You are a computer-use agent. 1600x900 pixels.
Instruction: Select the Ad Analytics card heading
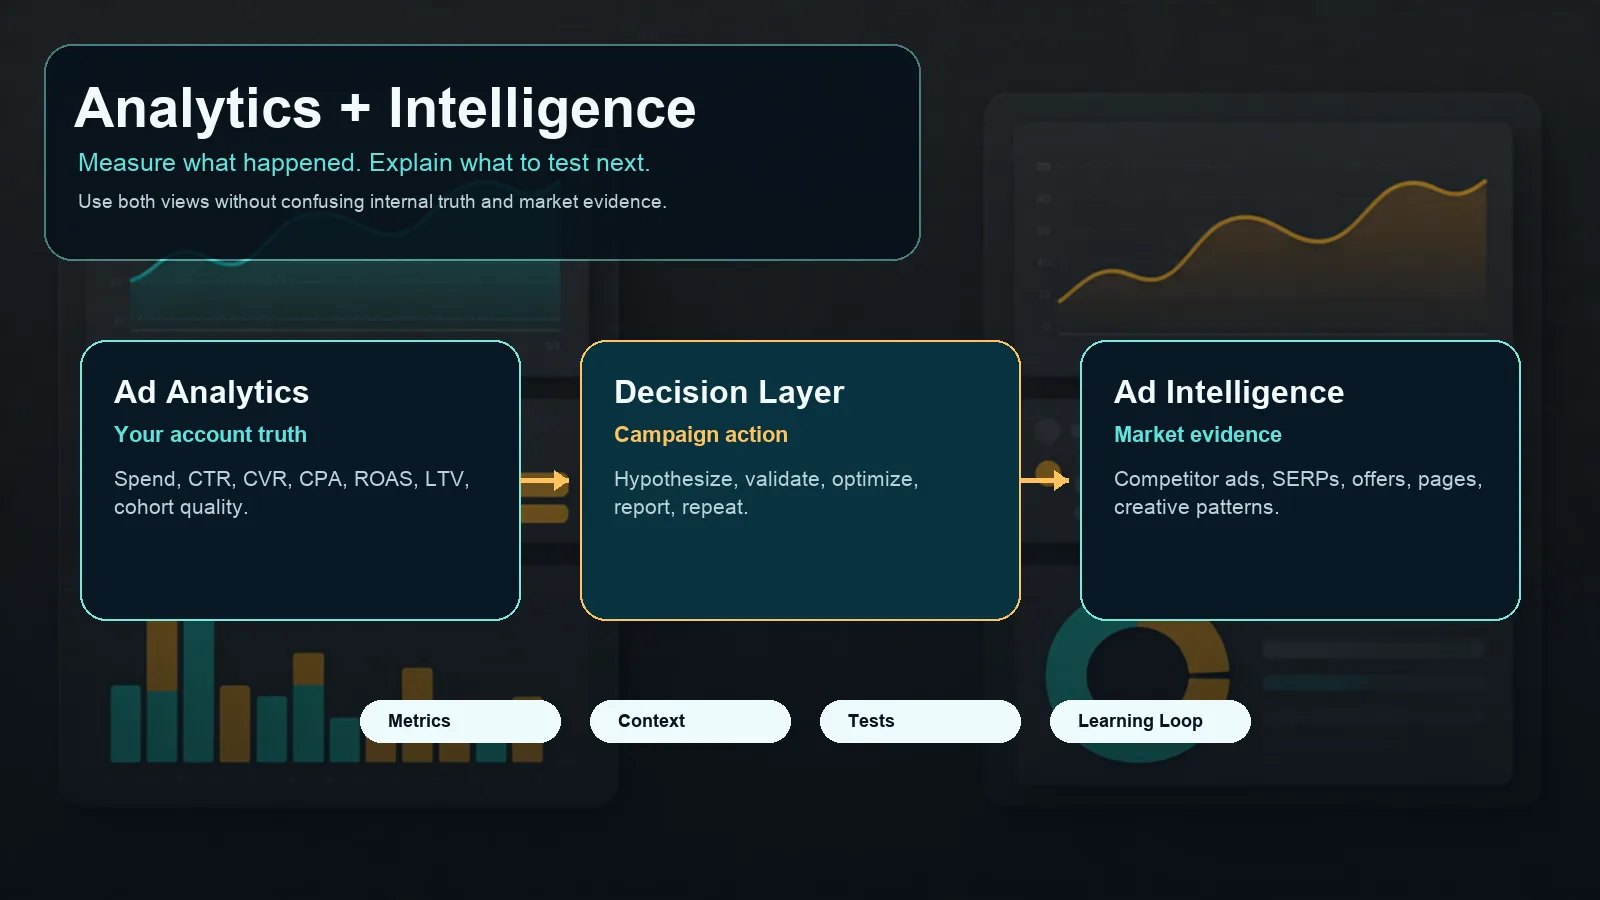(211, 392)
